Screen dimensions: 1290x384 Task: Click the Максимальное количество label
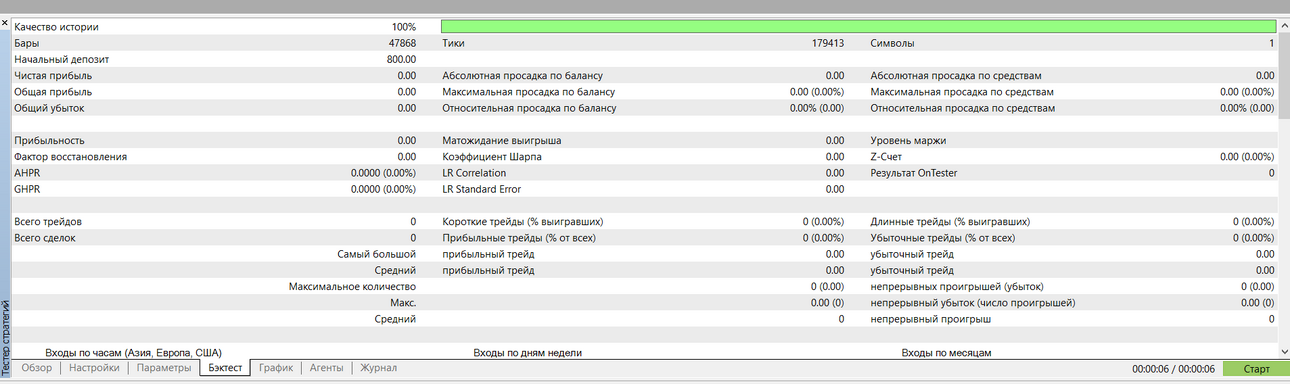click(x=352, y=286)
